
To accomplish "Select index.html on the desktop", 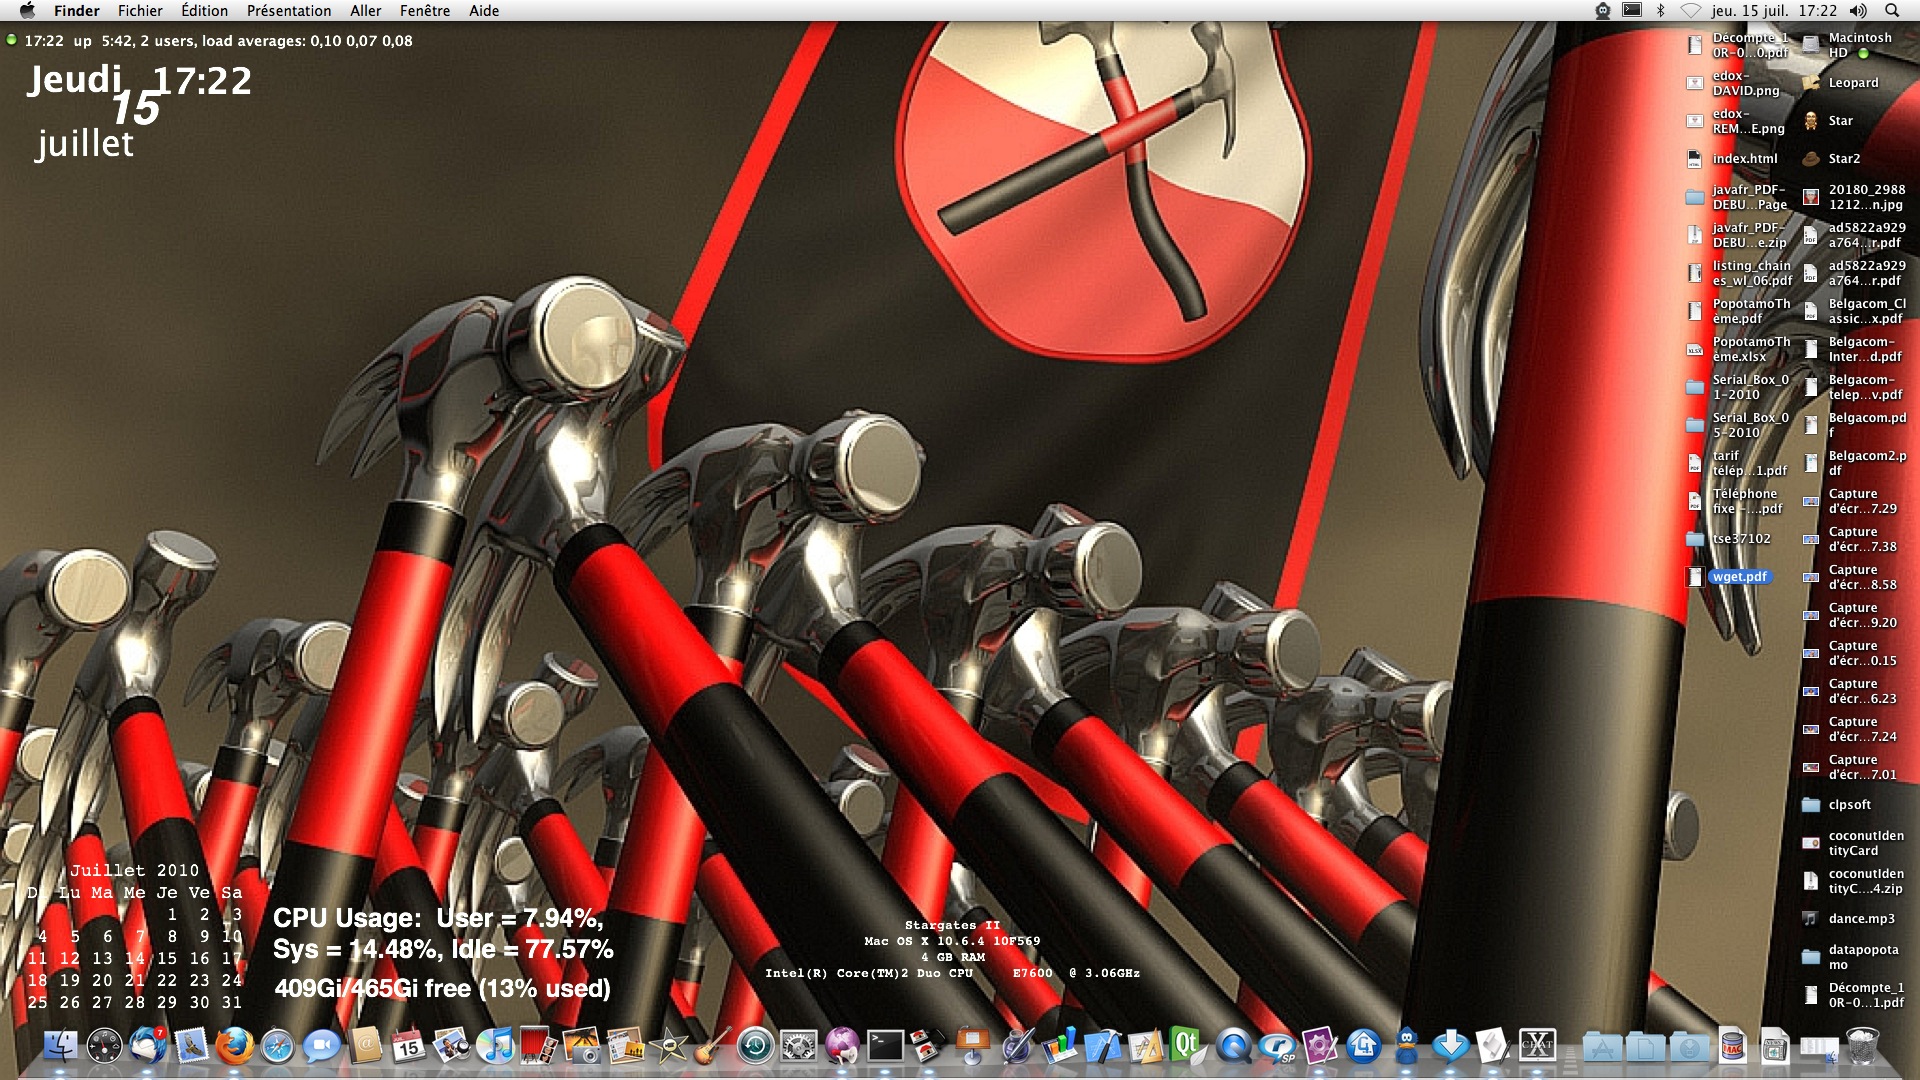I will coord(1732,159).
